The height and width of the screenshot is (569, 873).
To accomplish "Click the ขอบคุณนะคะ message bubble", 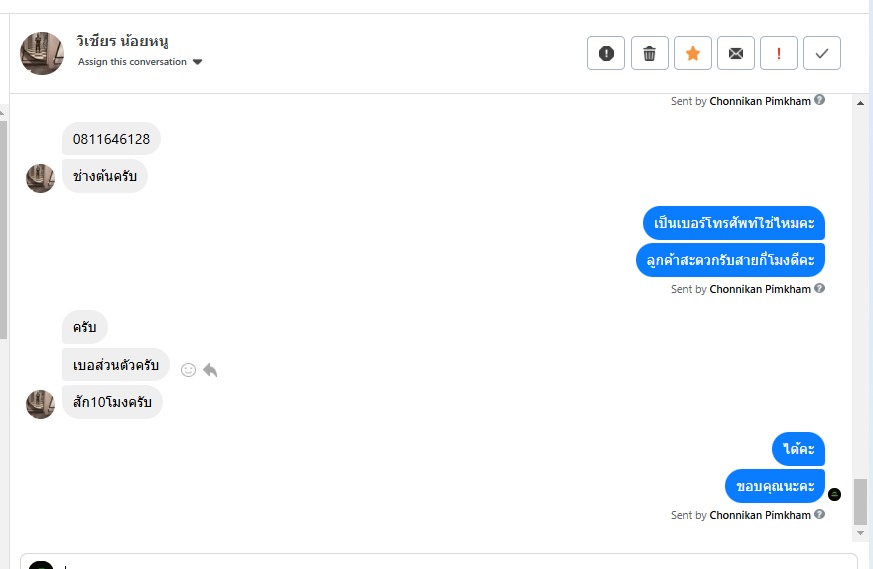I will pos(774,486).
